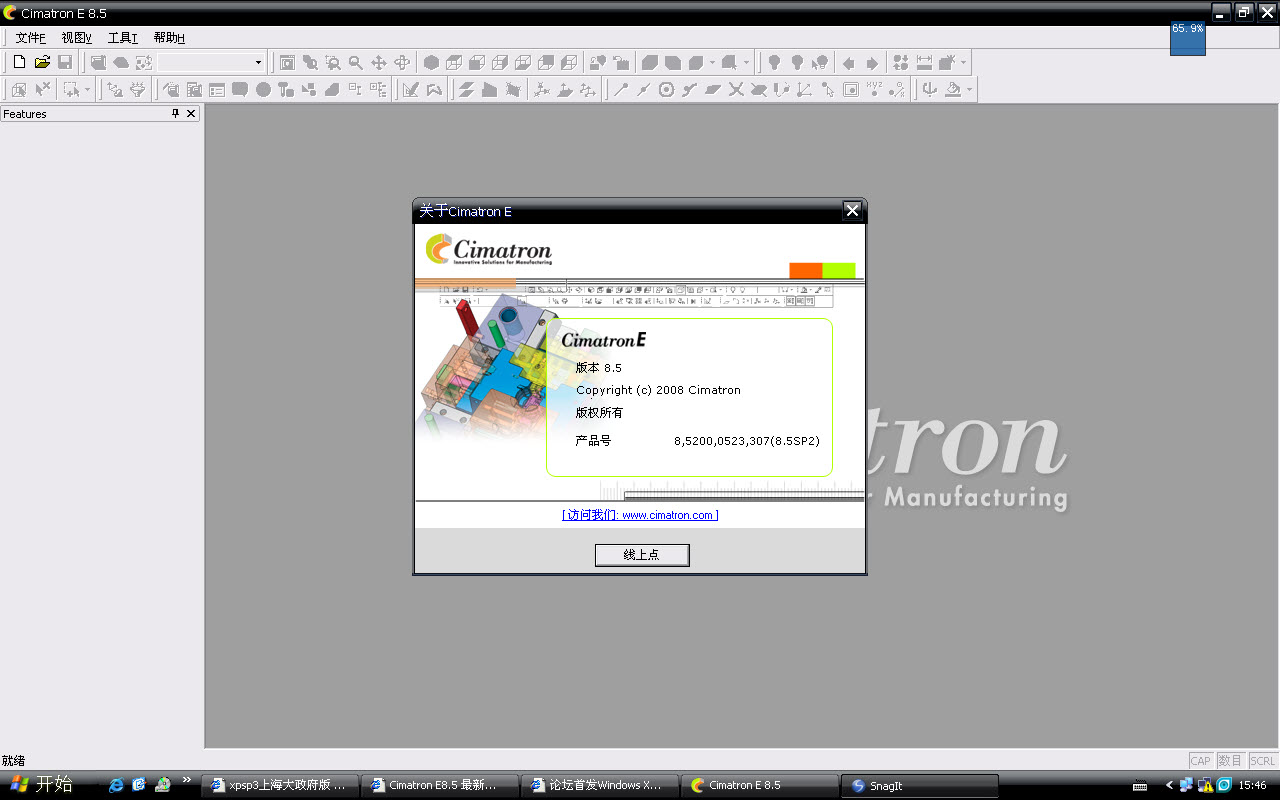Open a file with the folder icon
1280x800 pixels.
pos(42,62)
